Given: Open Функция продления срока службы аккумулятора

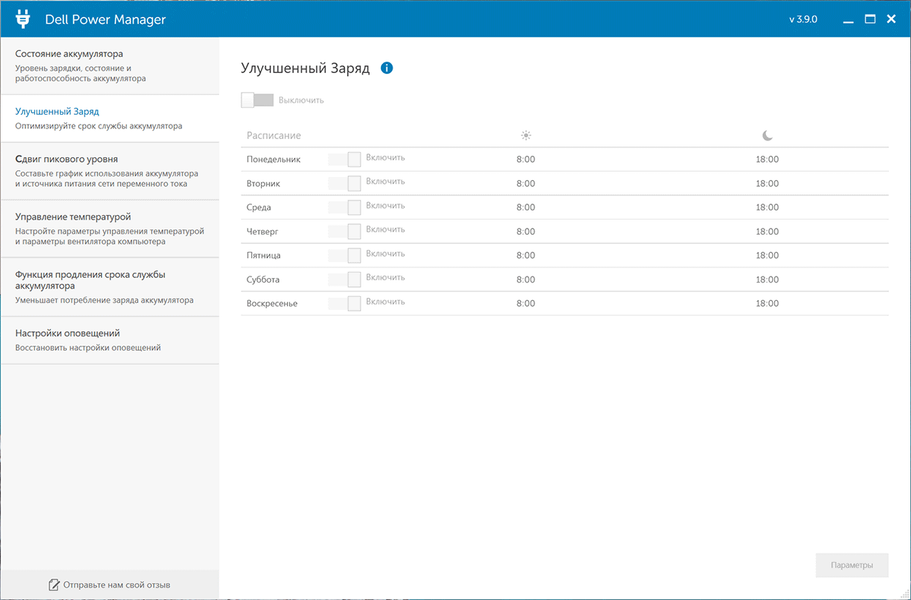Looking at the screenshot, I should tap(110, 287).
